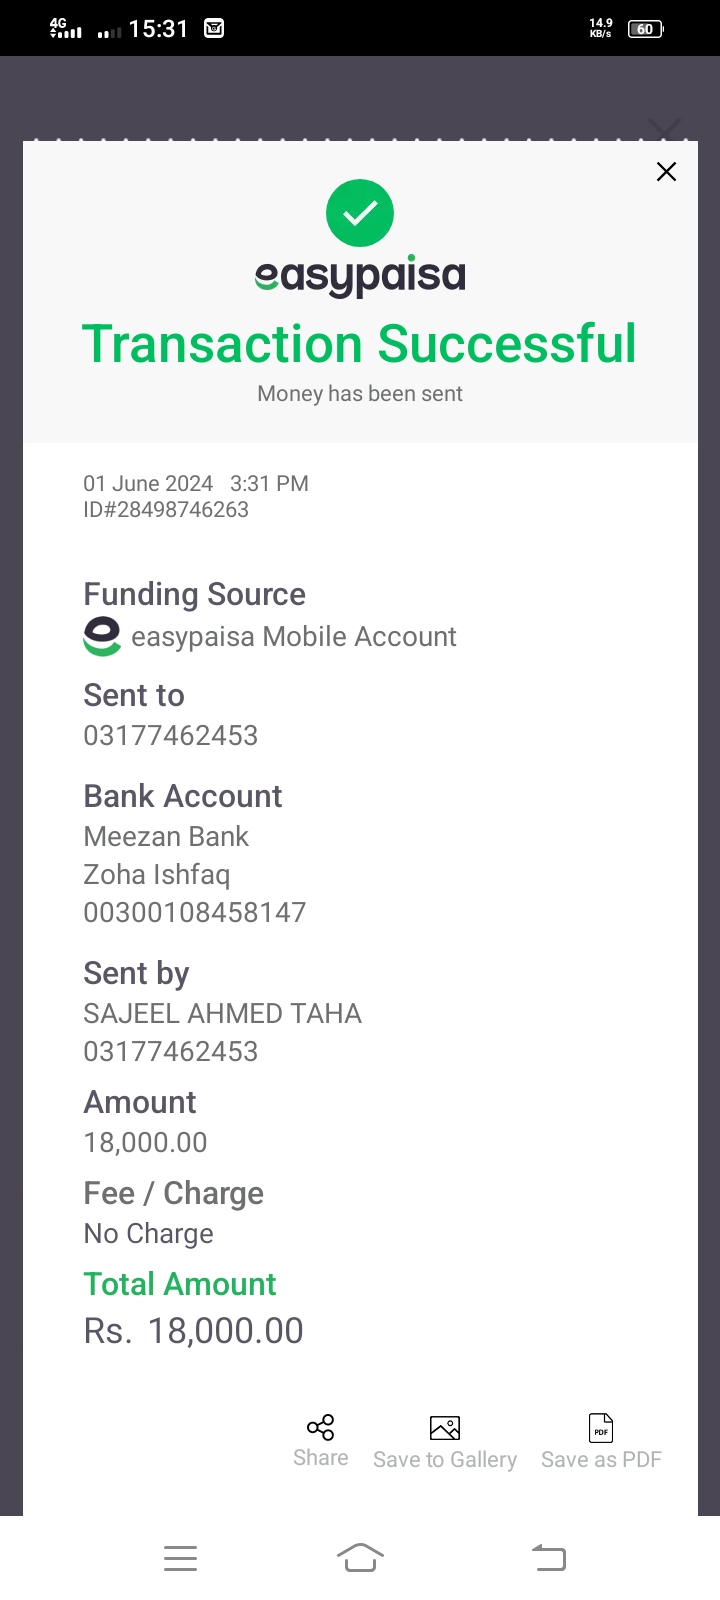
Task: Tap the notification icon beside the clock
Action: (x=214, y=28)
